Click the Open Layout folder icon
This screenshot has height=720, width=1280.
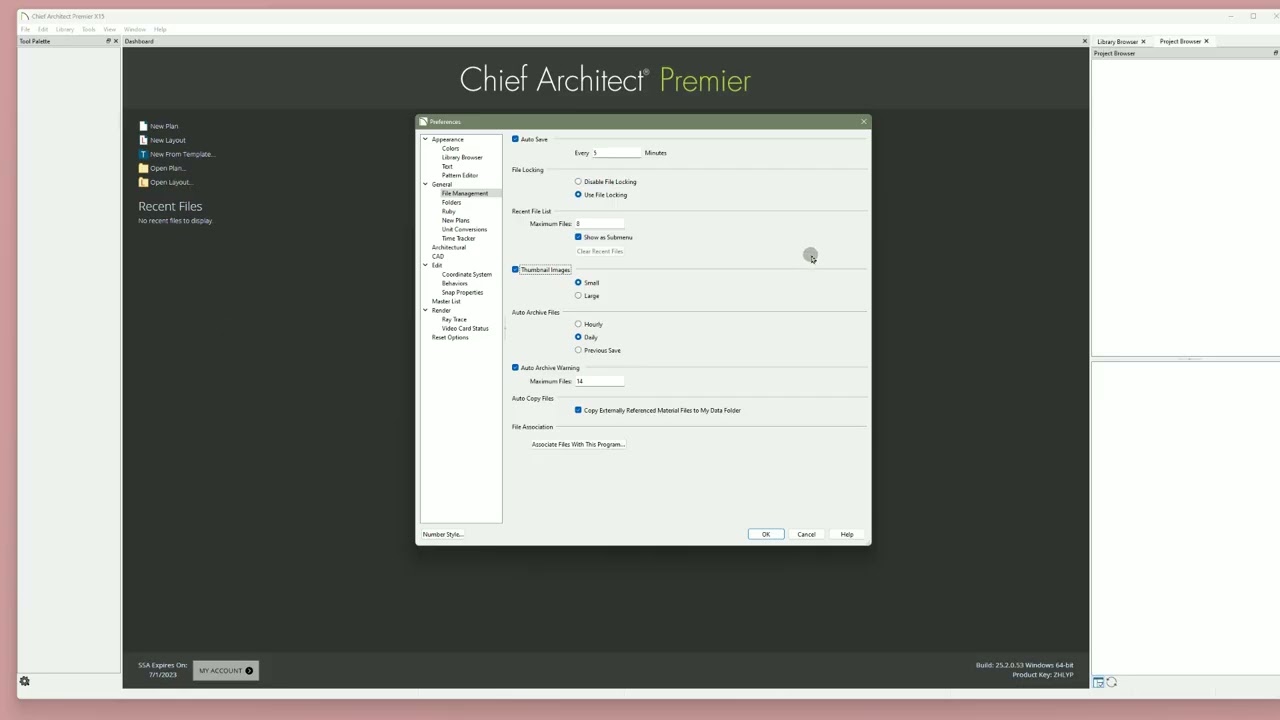point(143,182)
